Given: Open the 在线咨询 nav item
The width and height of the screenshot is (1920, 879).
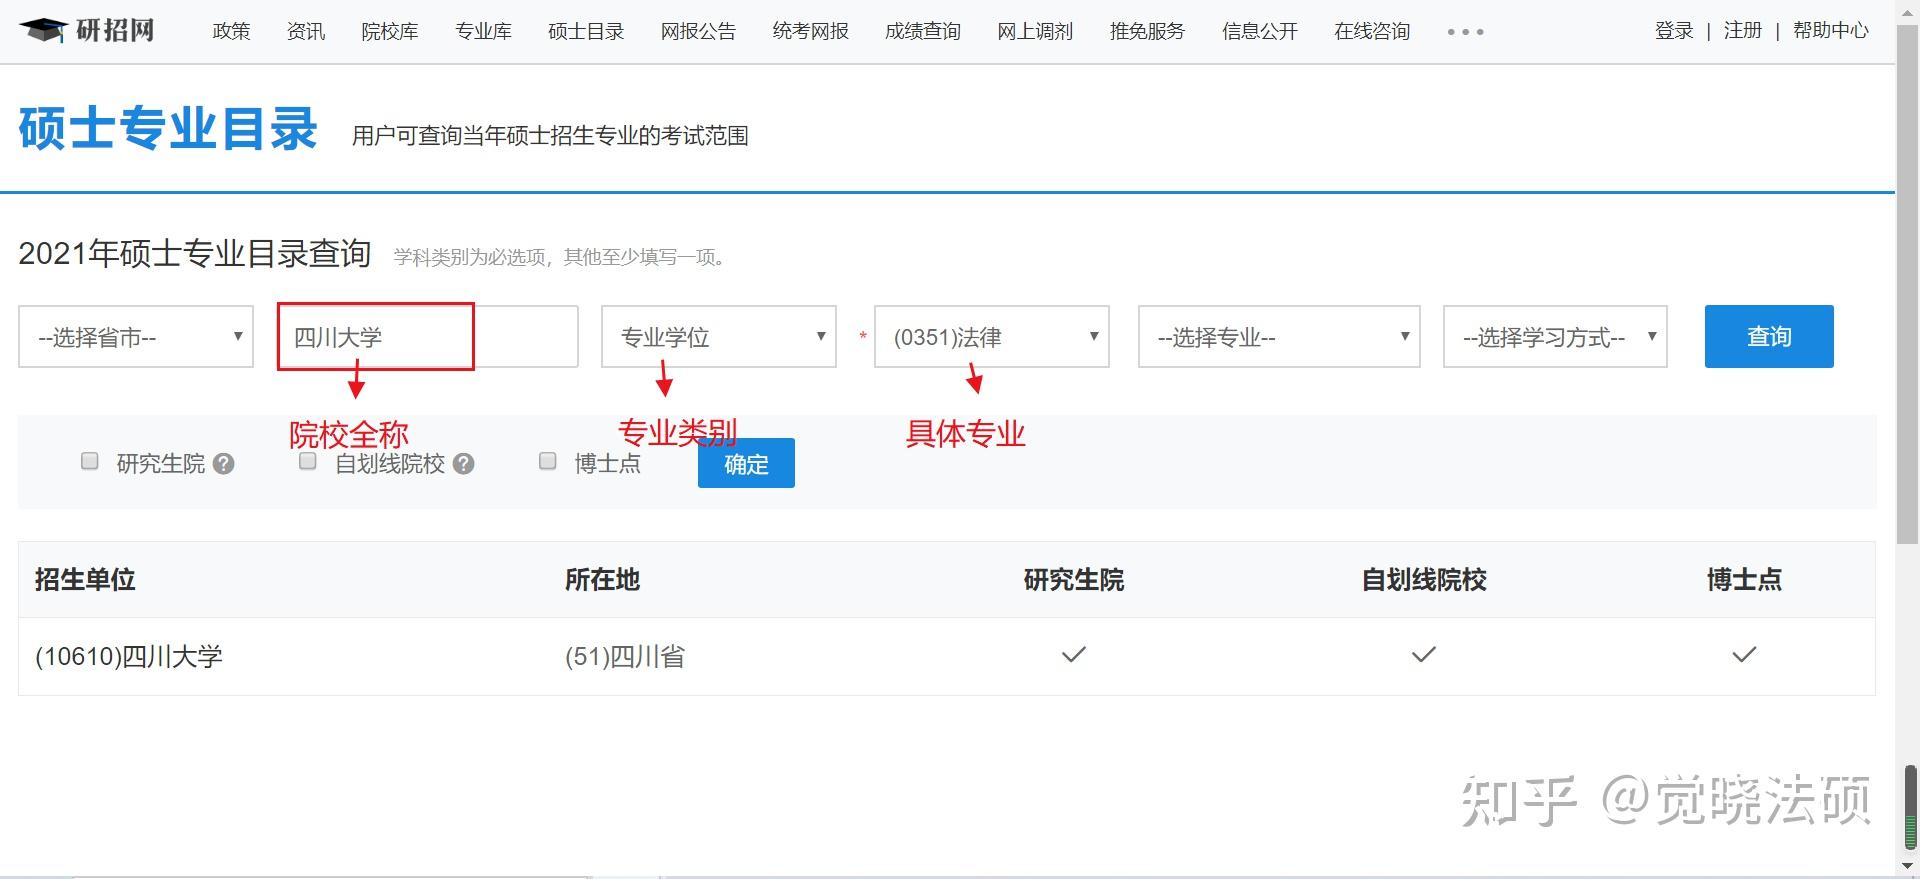Looking at the screenshot, I should coord(1372,31).
